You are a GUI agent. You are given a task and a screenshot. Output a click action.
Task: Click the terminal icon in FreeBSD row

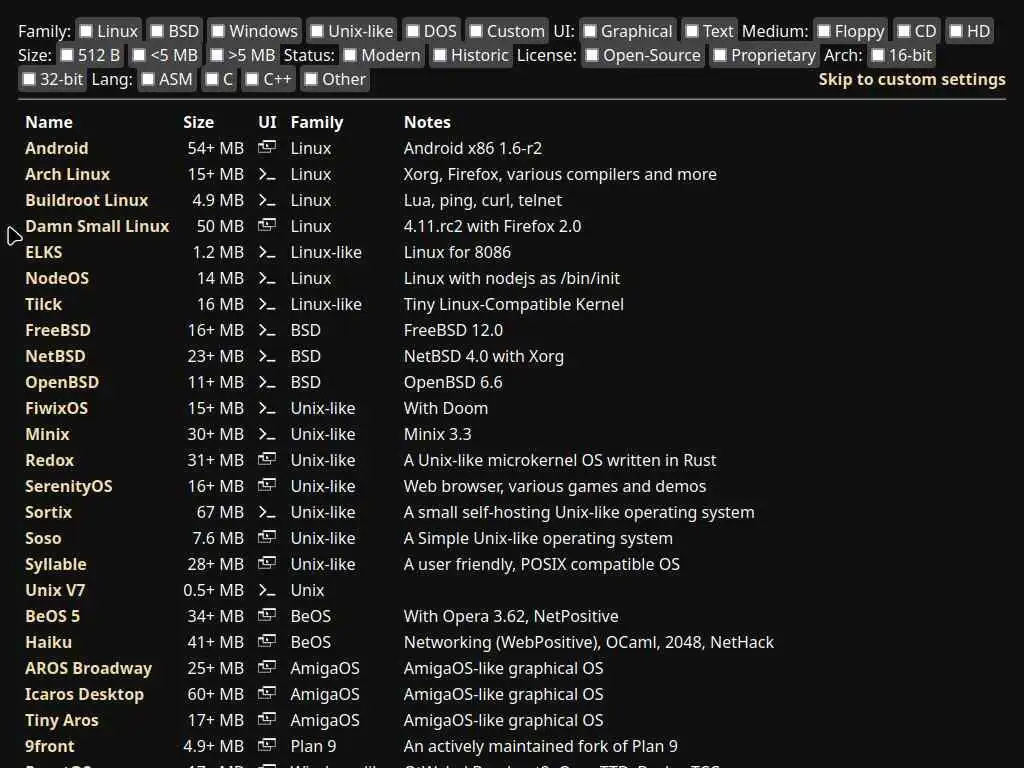[266, 330]
